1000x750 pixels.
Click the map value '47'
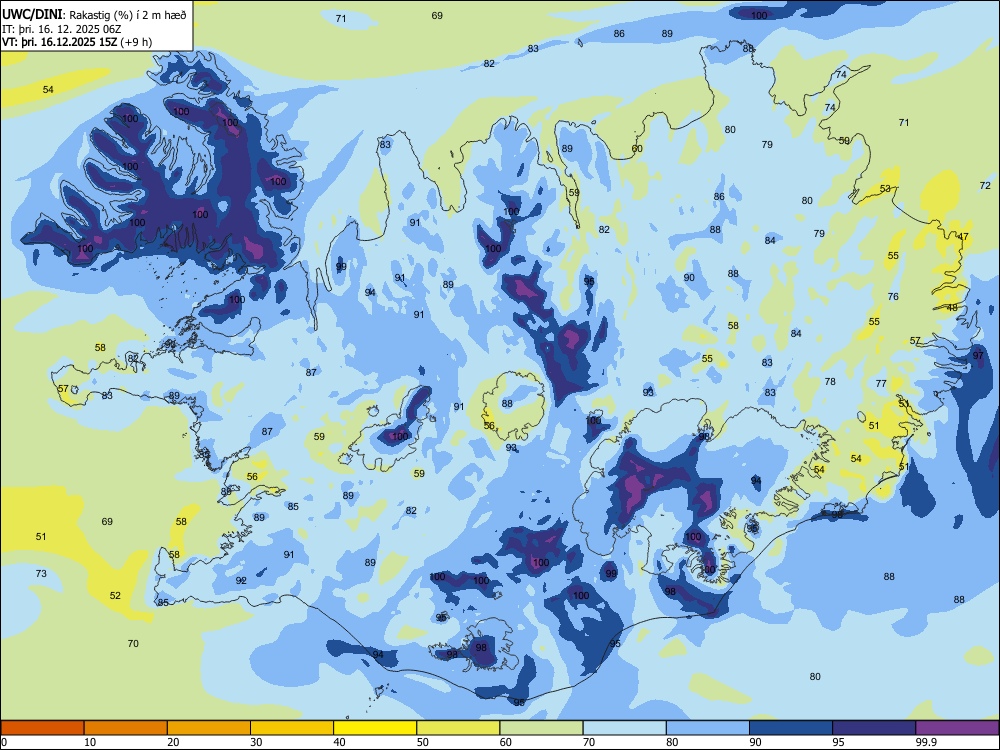pos(963,237)
